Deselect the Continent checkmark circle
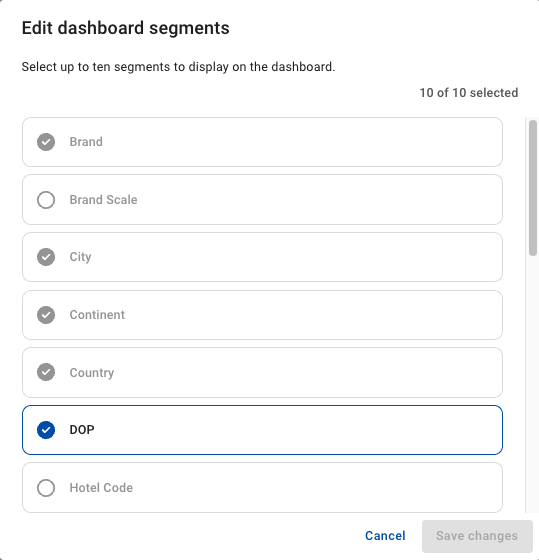 [46, 315]
